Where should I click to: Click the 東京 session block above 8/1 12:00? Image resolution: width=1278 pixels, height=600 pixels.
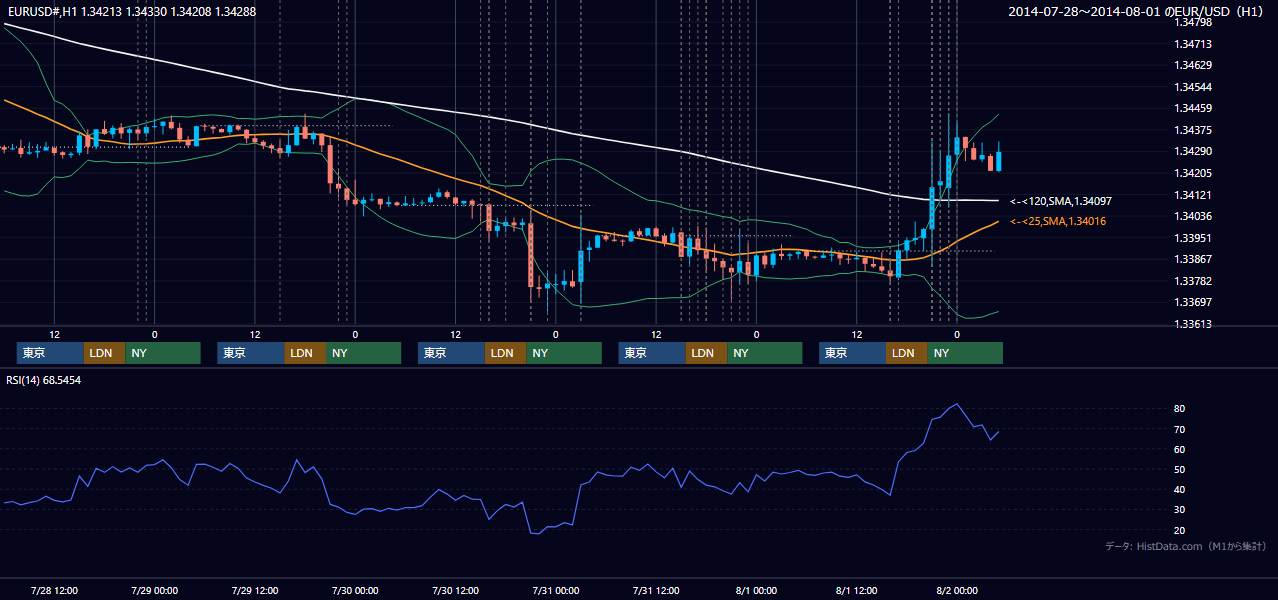(853, 353)
